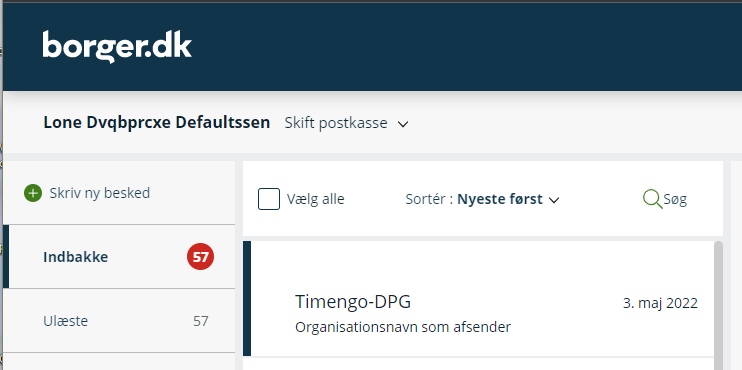Click the chevron next to Nyeste først

554,200
